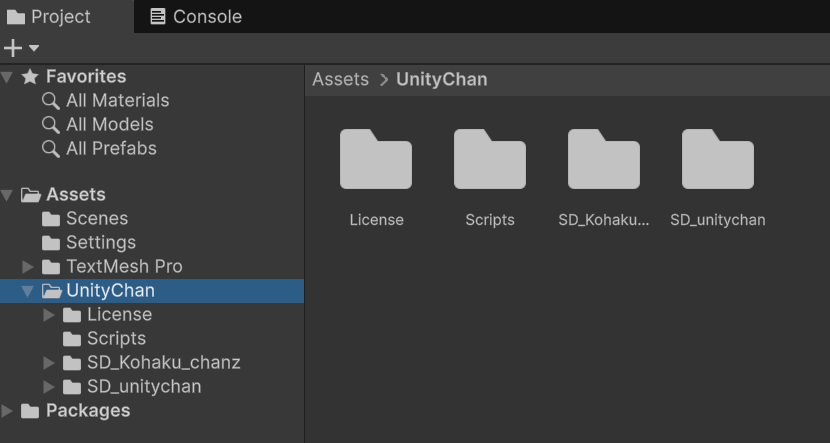This screenshot has width=830, height=443.
Task: Select the SD_Kohaku folder icon in grid
Action: 604,160
